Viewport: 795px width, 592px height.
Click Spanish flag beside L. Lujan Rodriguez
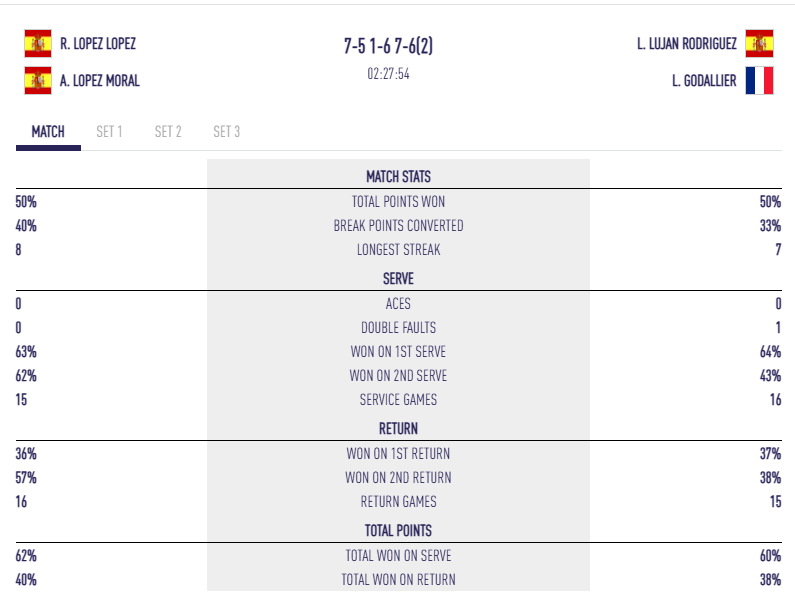(x=759, y=44)
